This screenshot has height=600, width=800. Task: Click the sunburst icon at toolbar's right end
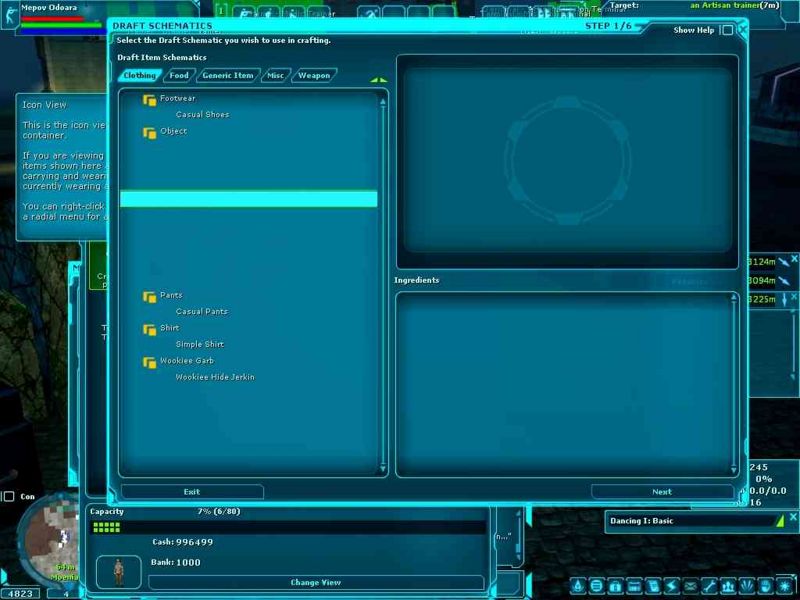click(783, 586)
